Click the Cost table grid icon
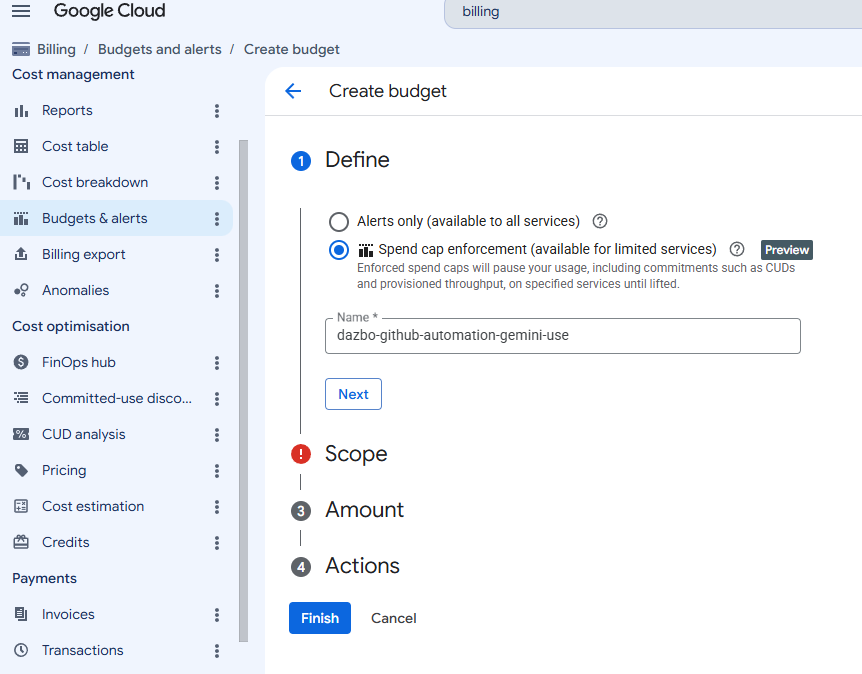Viewport: 862px width, 674px height. tap(21, 147)
